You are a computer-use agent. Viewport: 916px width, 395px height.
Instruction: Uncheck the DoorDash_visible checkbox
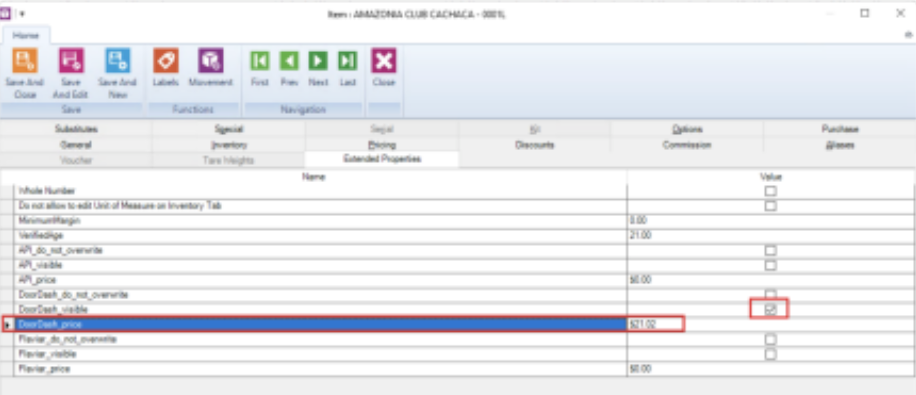[x=771, y=310]
